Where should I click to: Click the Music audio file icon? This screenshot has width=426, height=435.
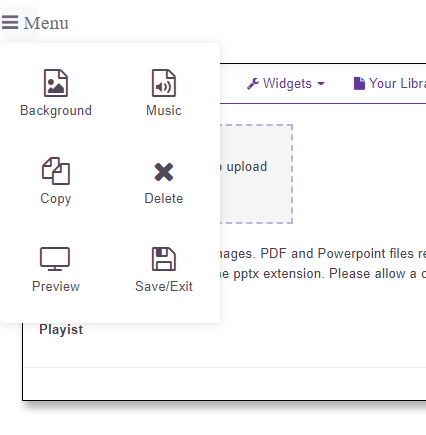click(x=164, y=83)
